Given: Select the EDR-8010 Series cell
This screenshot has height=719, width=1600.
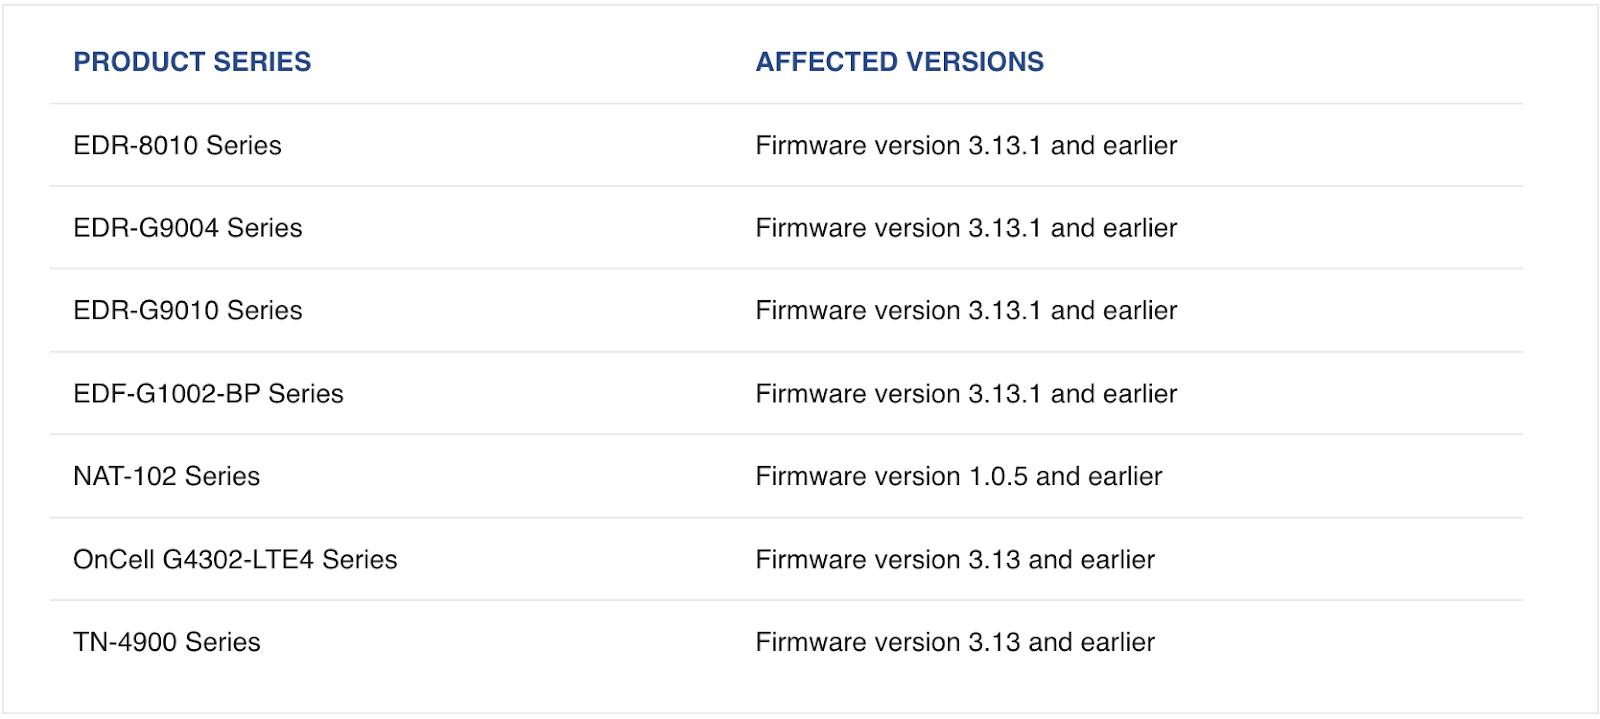Looking at the screenshot, I should 177,146.
